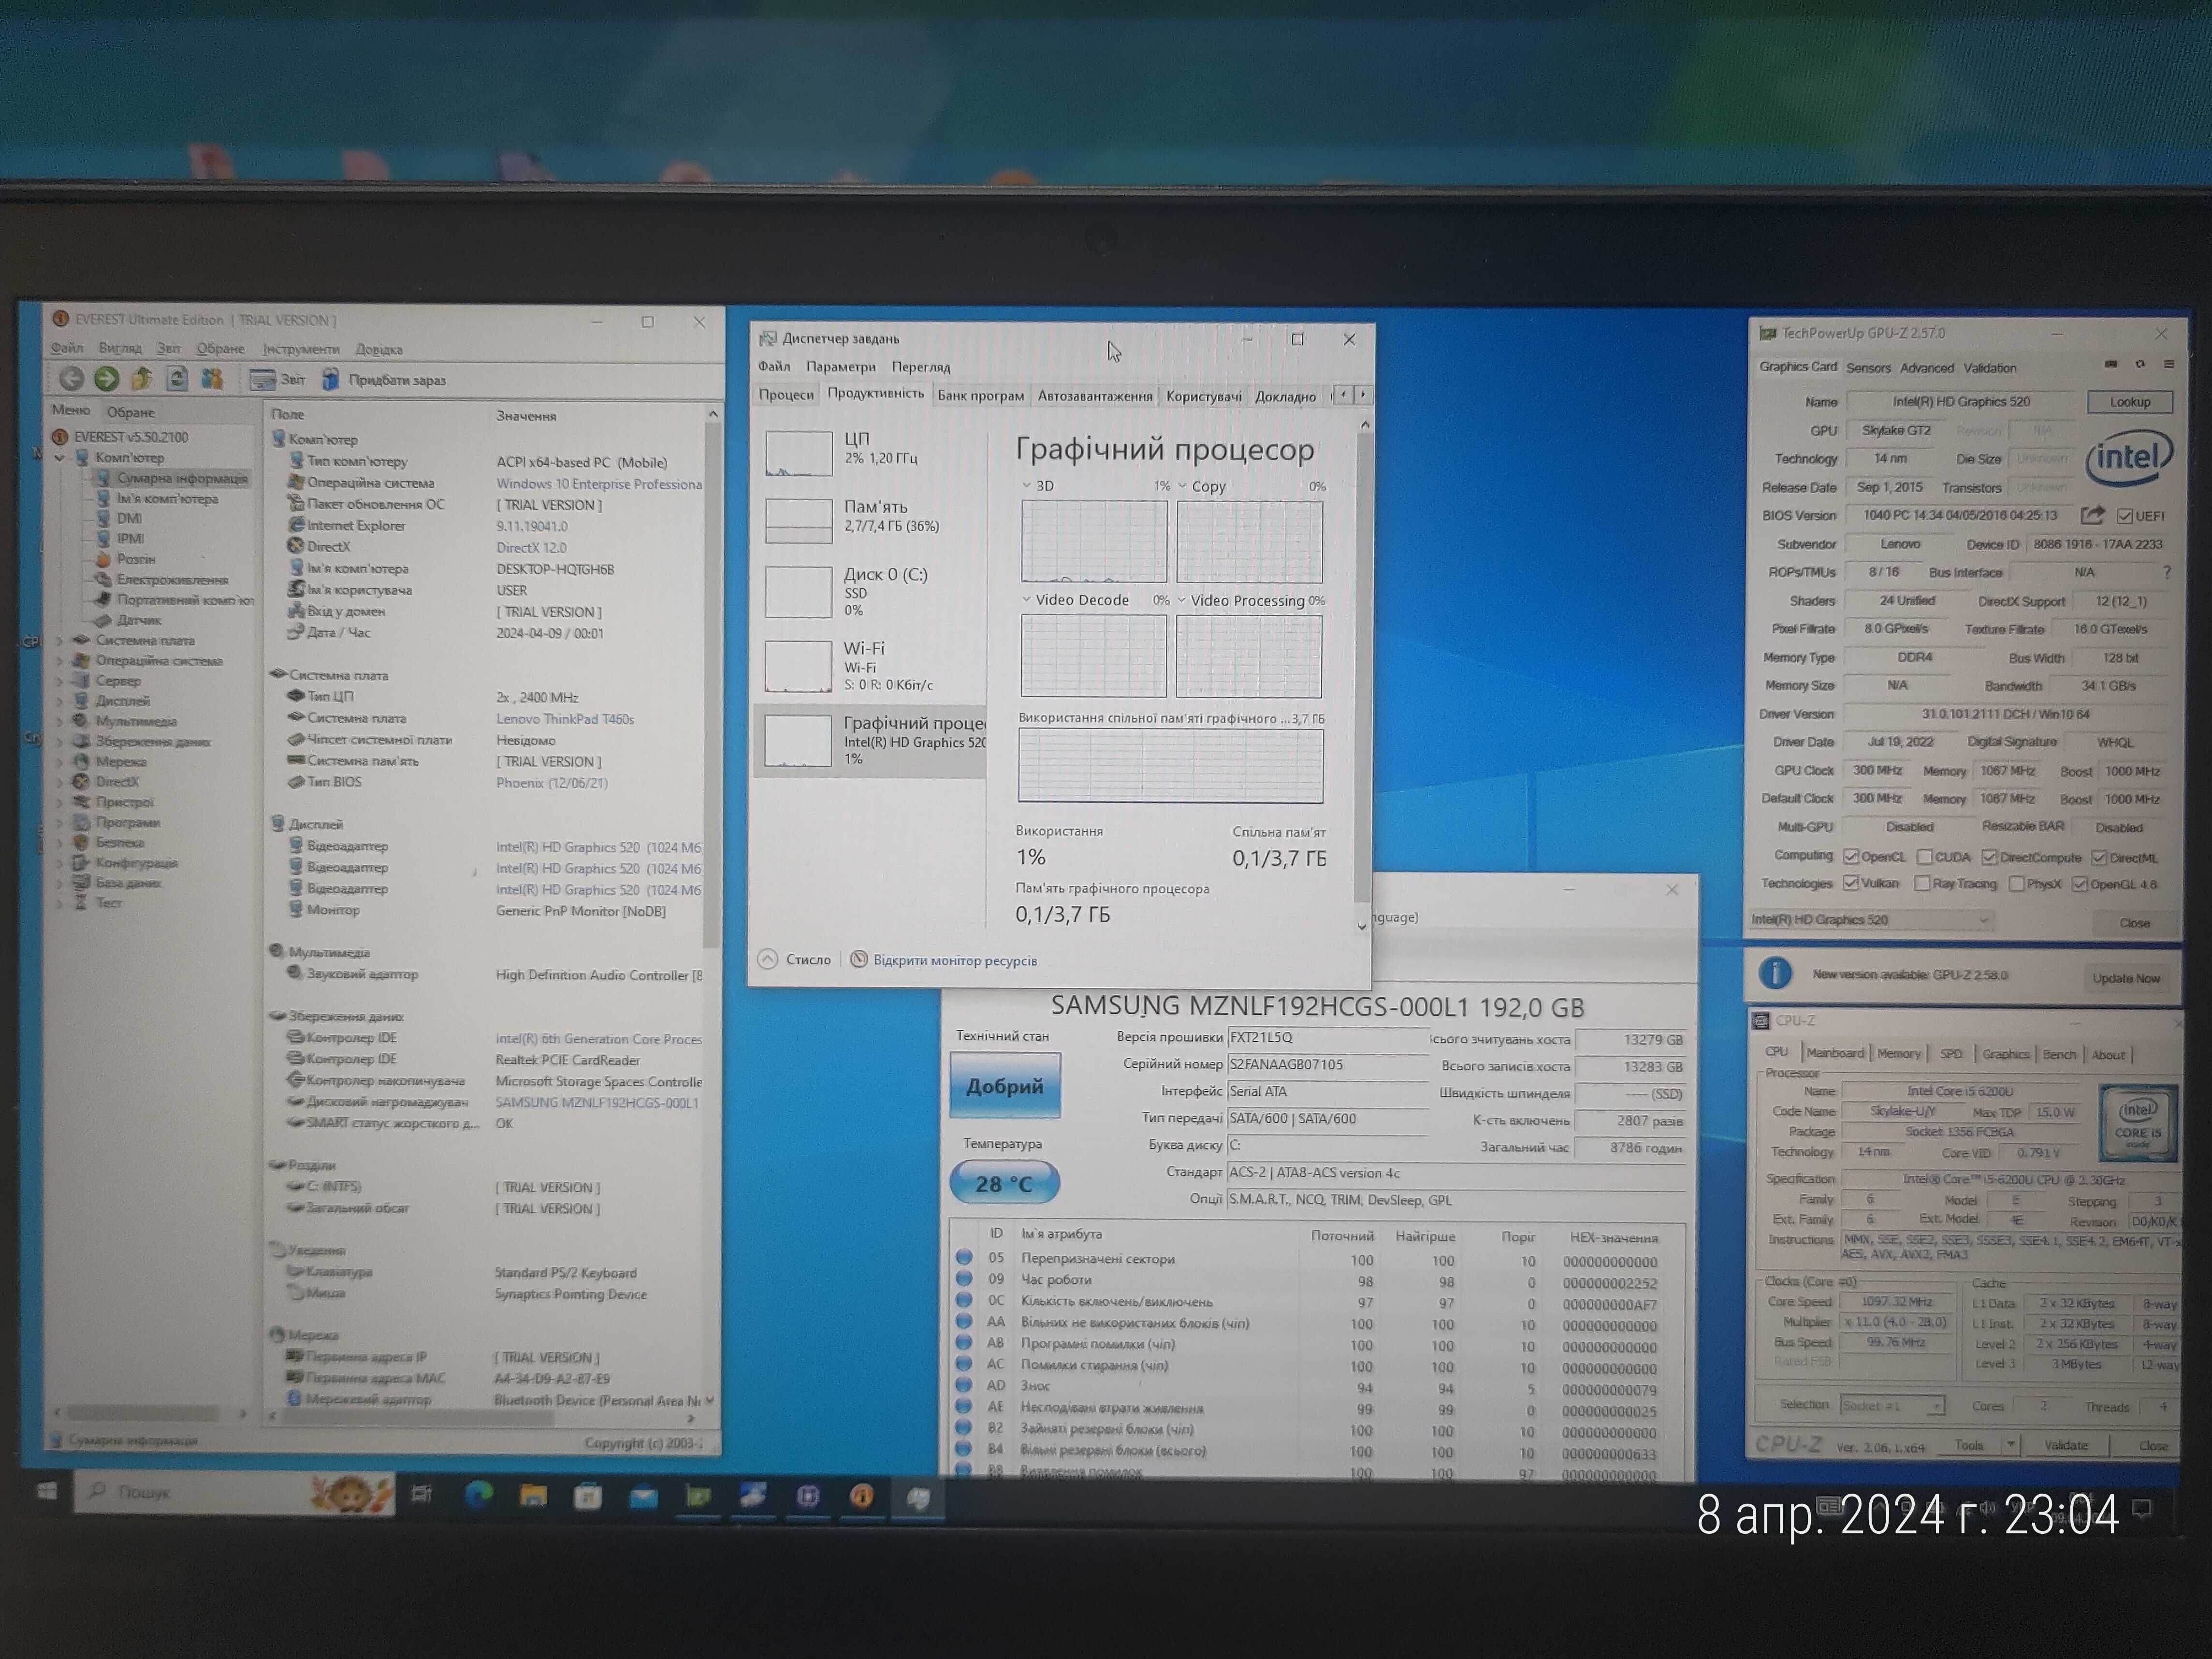Toggle the UEFI checkbox in GPU-Z
The image size is (2212, 1659).
pyautogui.click(x=2124, y=516)
